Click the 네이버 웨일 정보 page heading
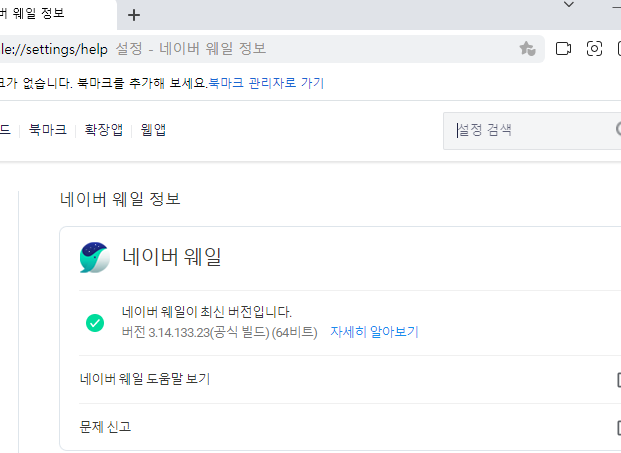The height and width of the screenshot is (453, 621). 120,199
